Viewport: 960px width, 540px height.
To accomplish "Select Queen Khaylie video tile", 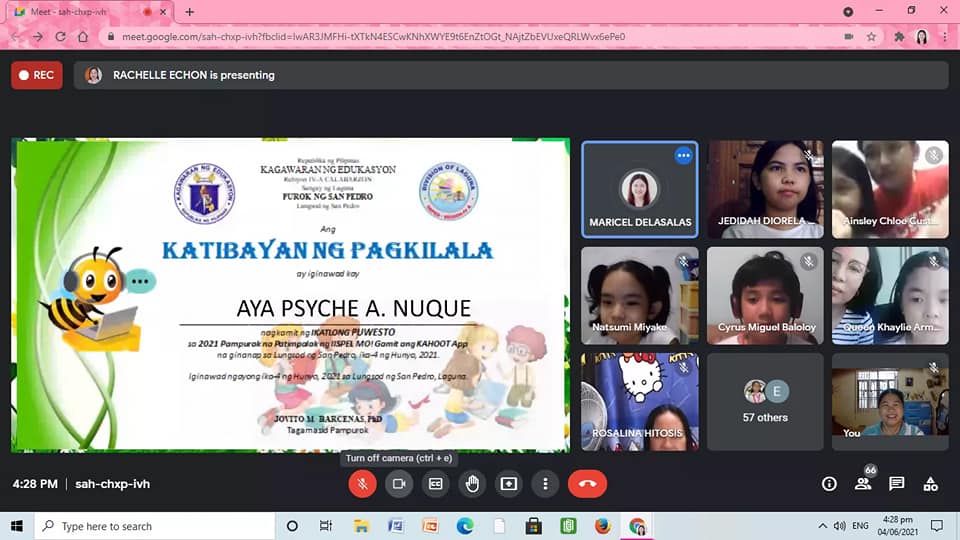I will coord(890,295).
